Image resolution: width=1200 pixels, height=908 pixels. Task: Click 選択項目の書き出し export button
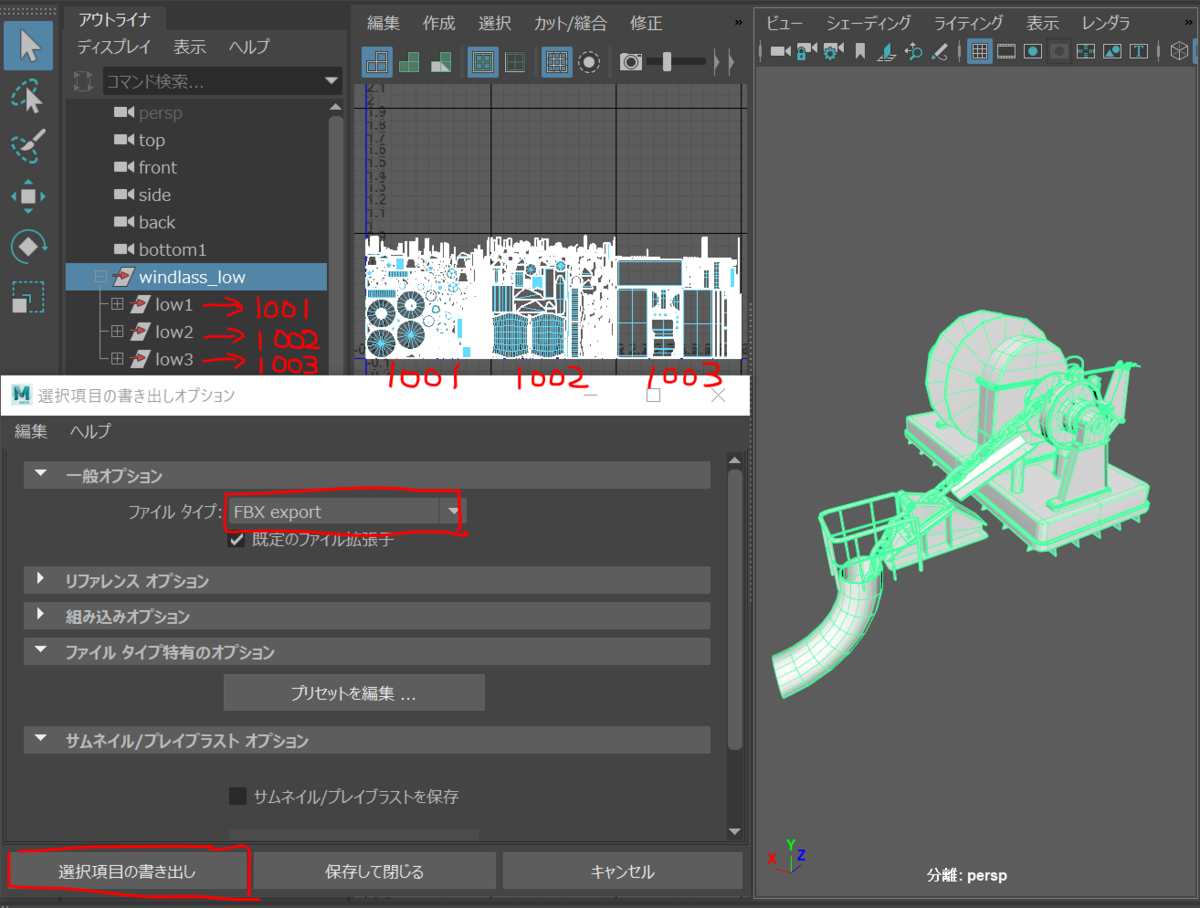tap(127, 871)
